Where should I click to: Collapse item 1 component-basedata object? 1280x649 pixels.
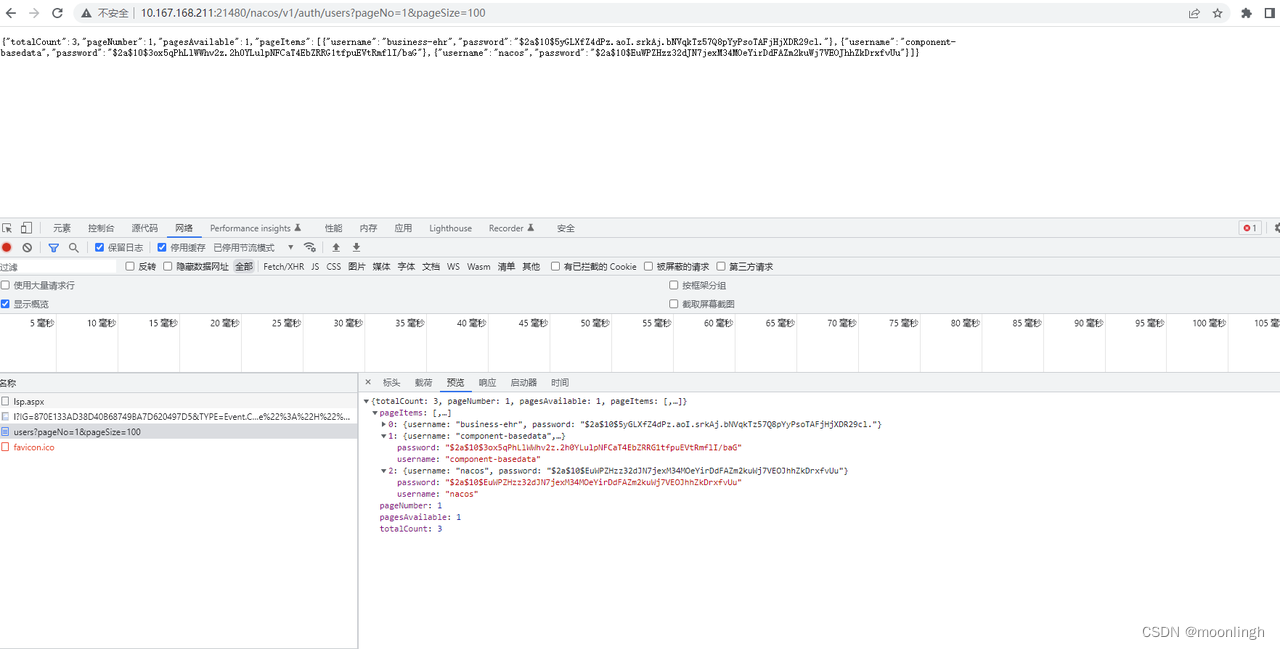pyautogui.click(x=384, y=436)
